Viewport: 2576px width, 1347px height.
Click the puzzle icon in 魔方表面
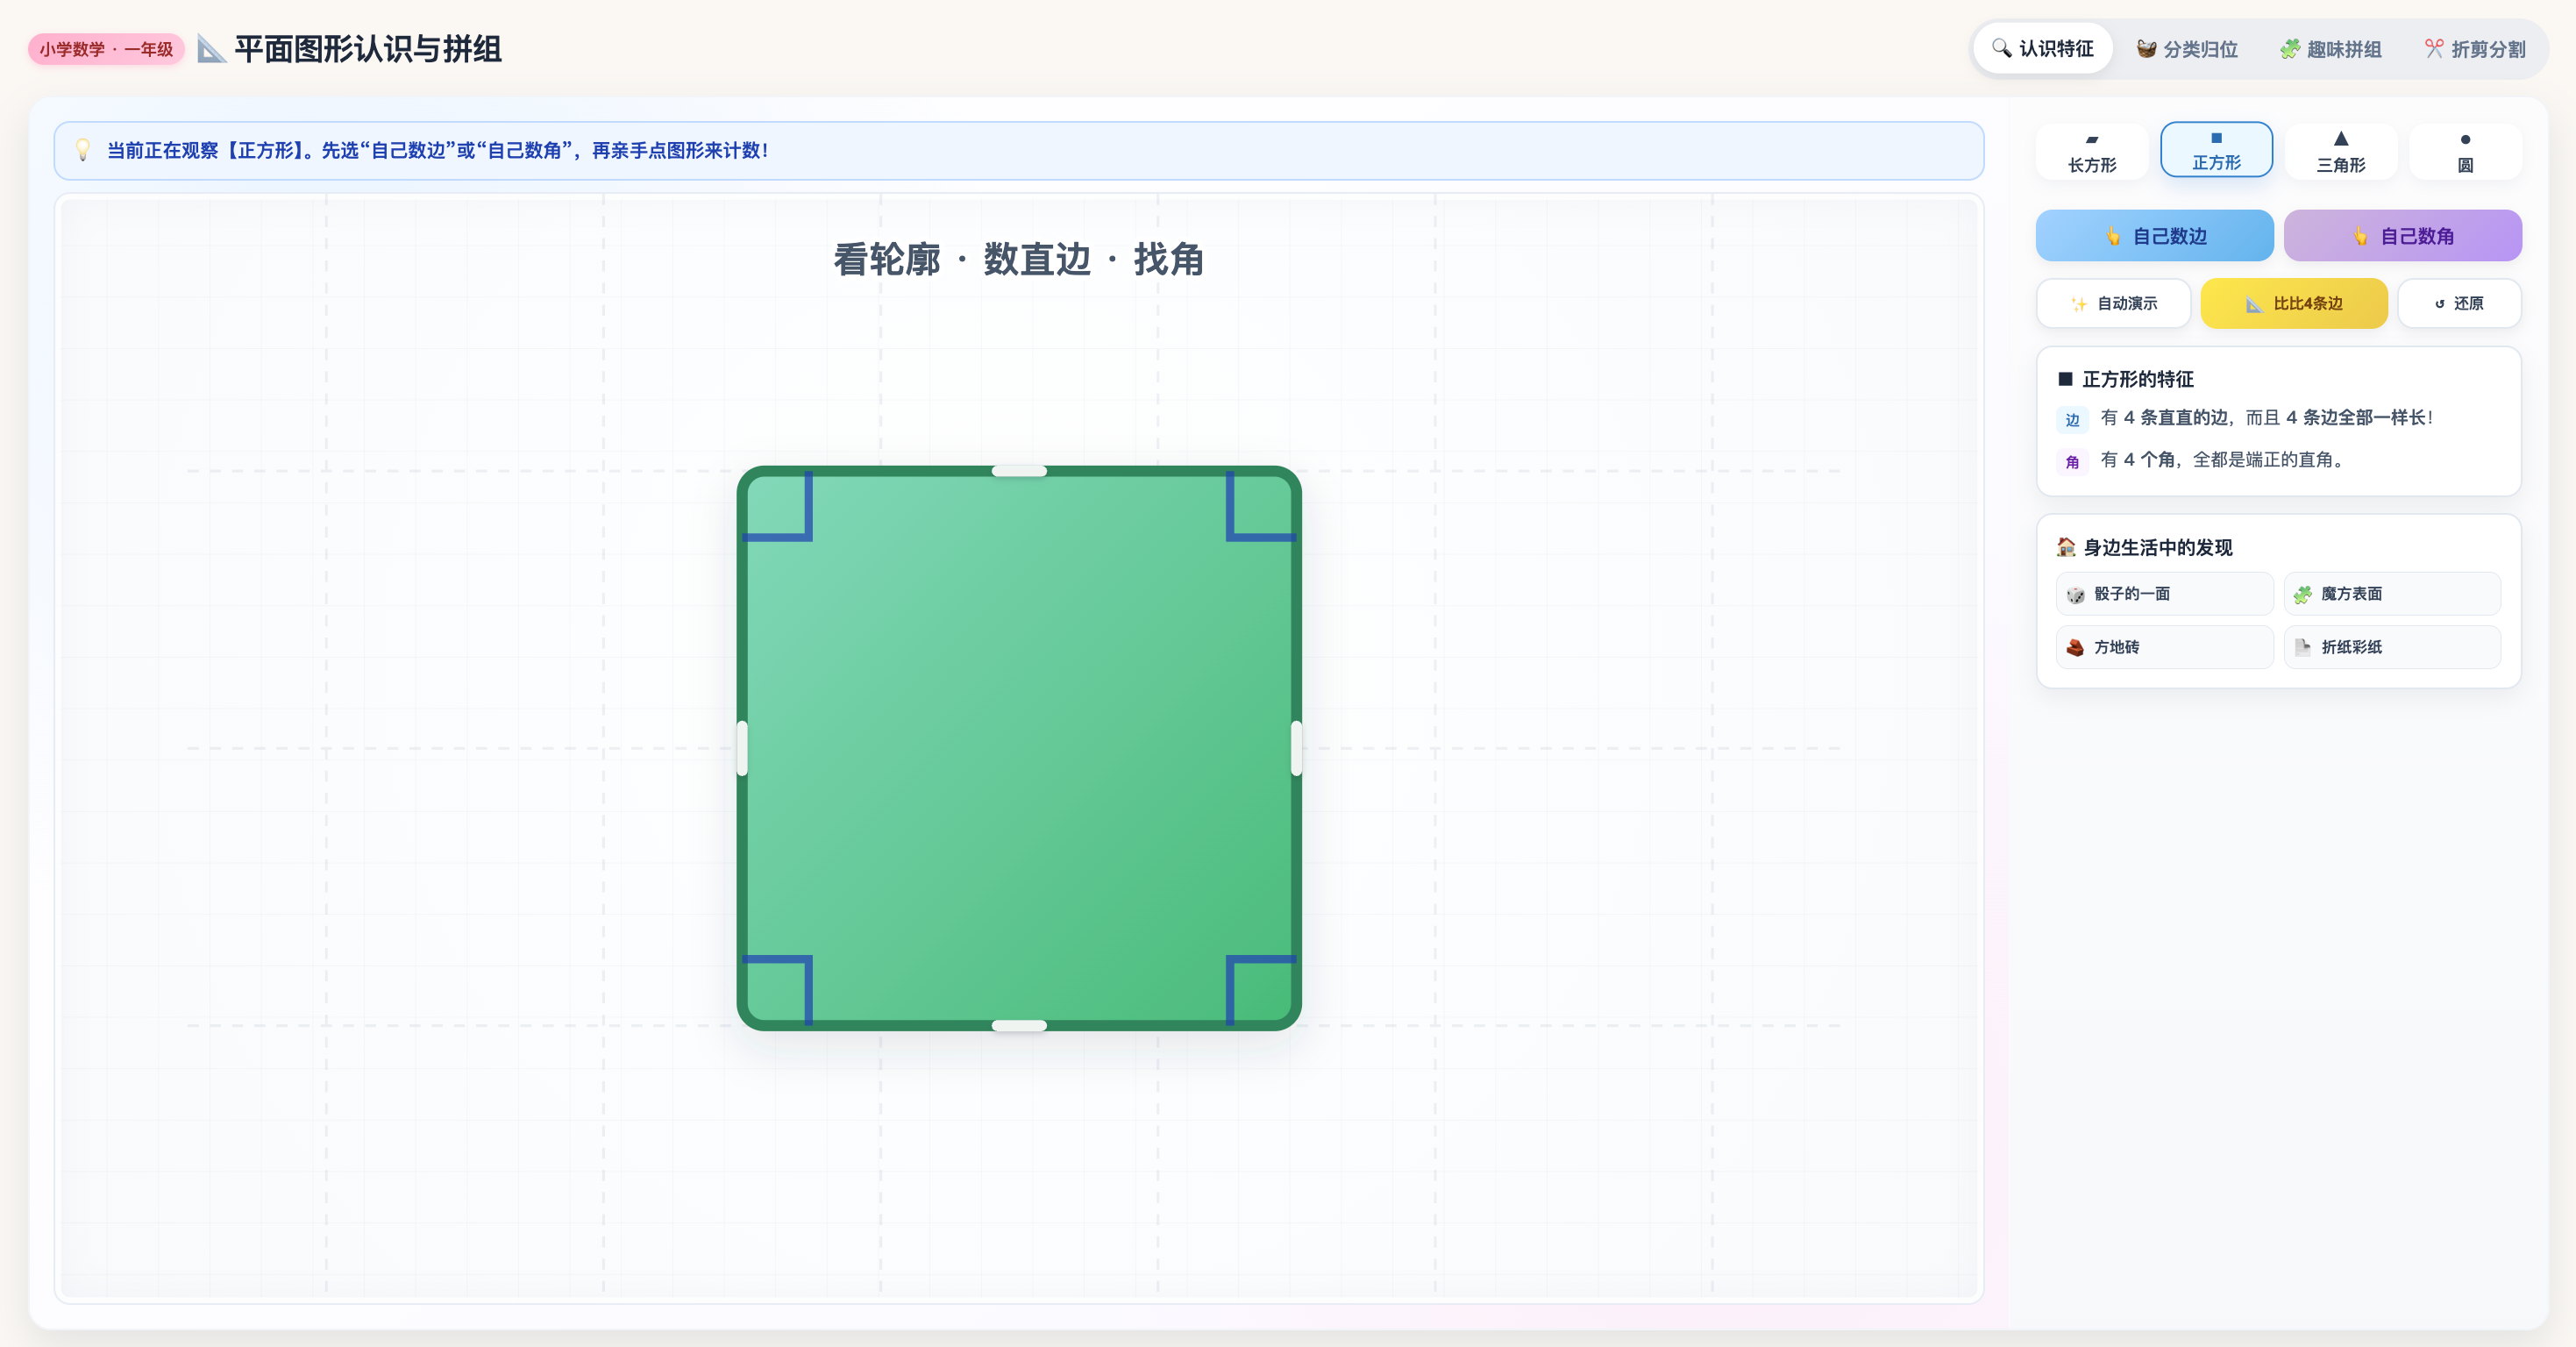pos(2303,595)
